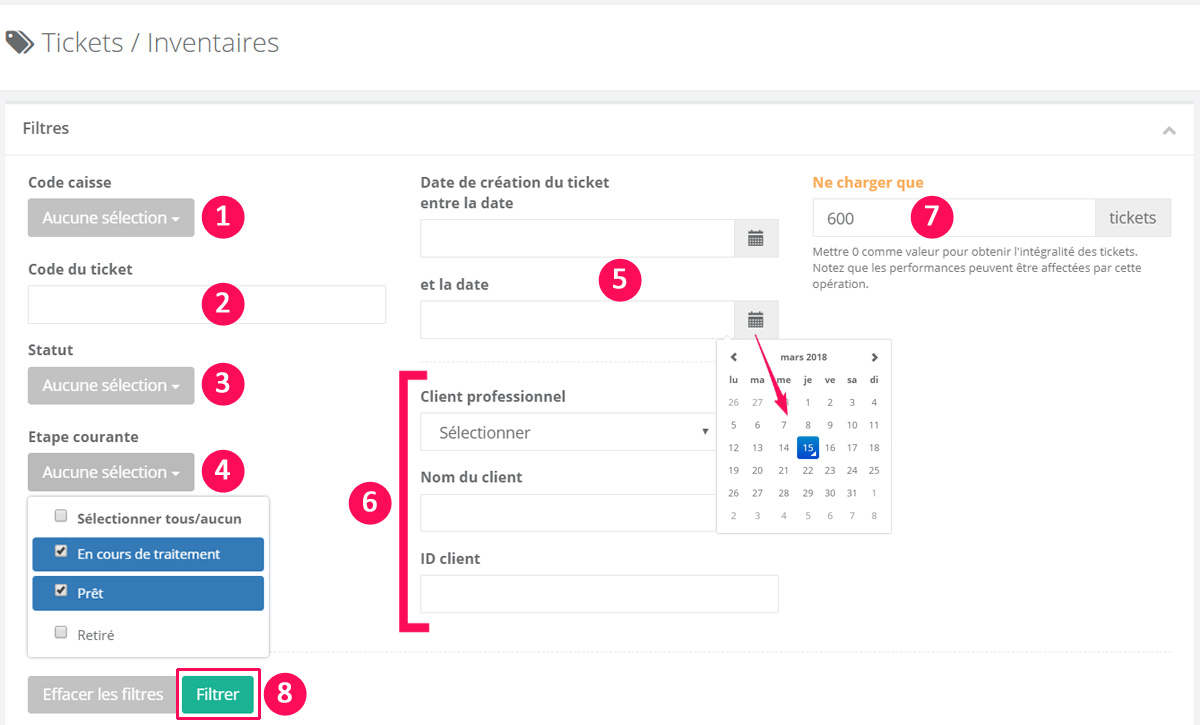Collapse the Filtres panel with chevron
The width and height of the screenshot is (1200, 725).
(1169, 130)
